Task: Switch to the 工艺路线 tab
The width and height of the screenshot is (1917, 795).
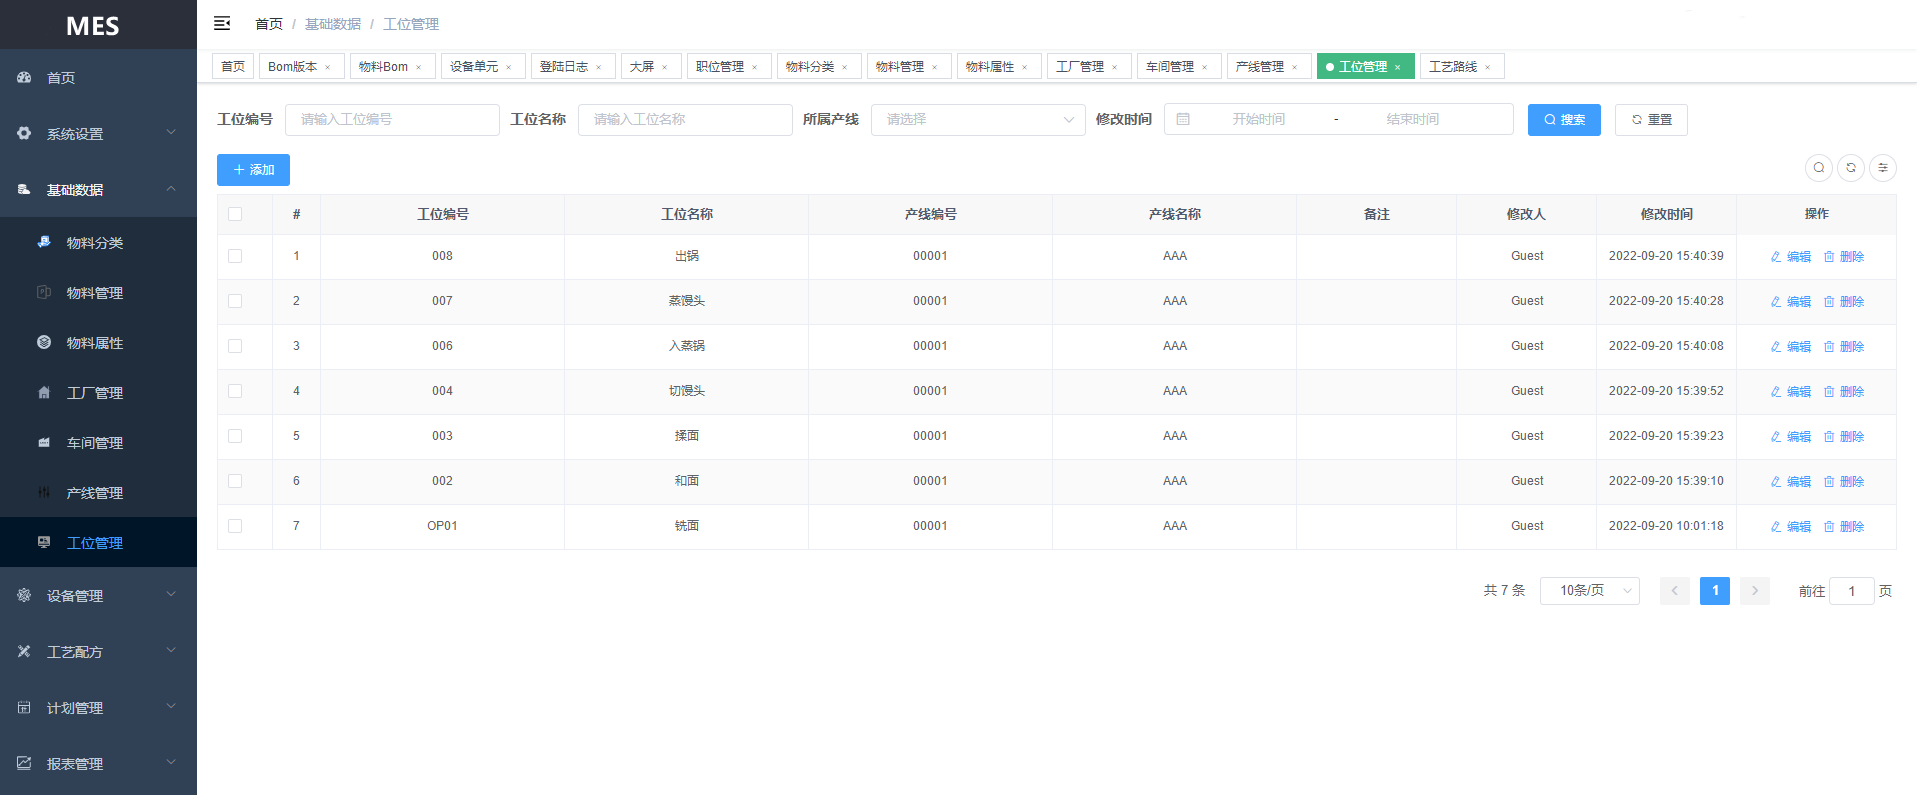Action: (1452, 67)
